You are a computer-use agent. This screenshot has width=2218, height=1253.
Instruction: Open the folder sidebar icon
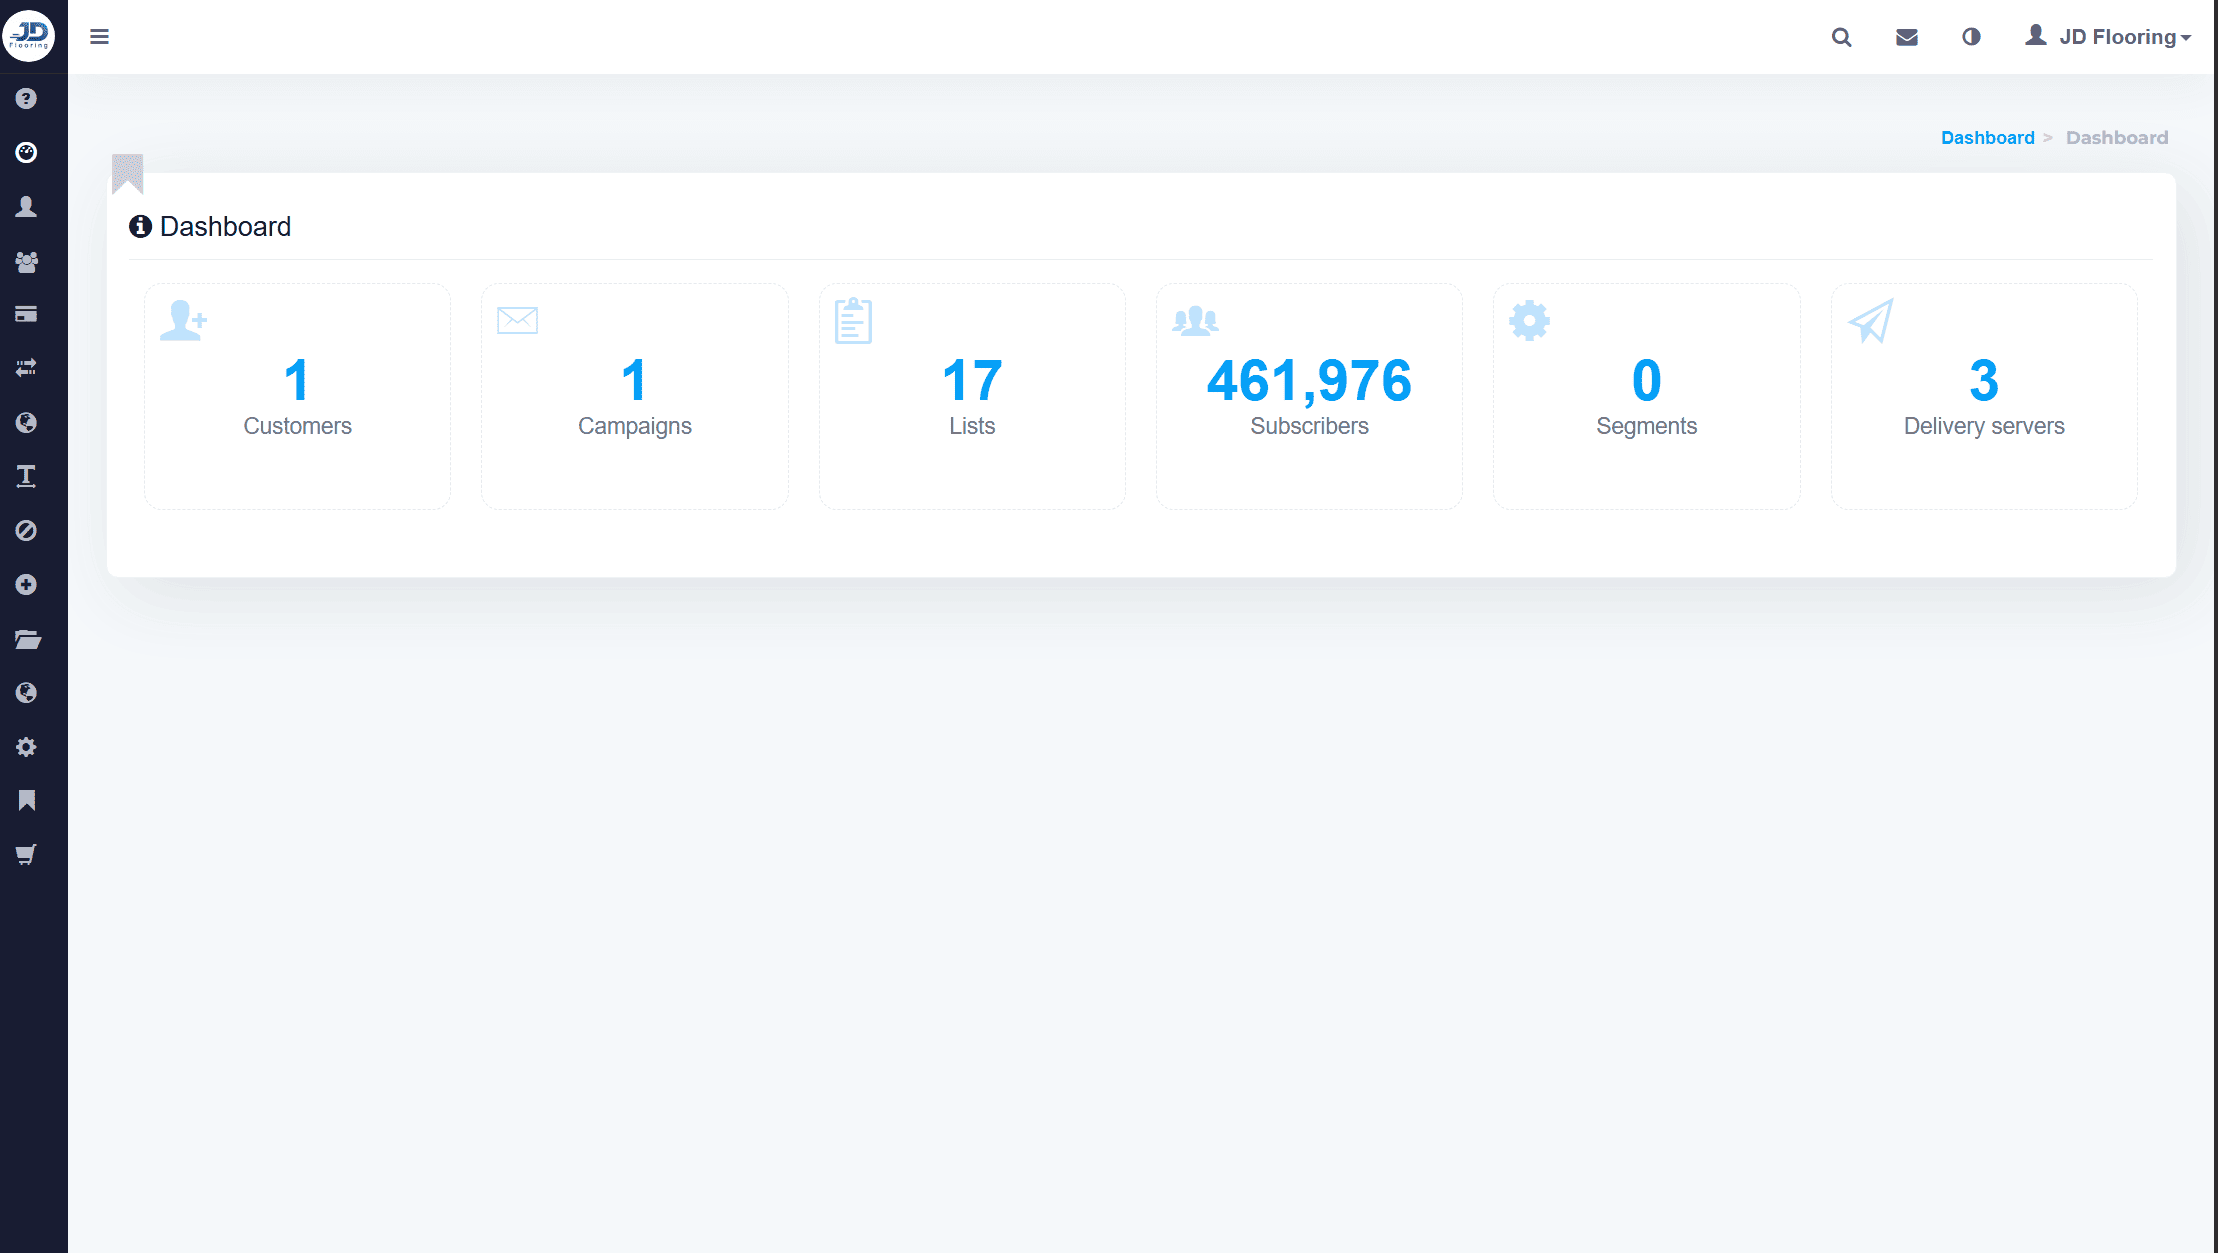pyautogui.click(x=27, y=639)
